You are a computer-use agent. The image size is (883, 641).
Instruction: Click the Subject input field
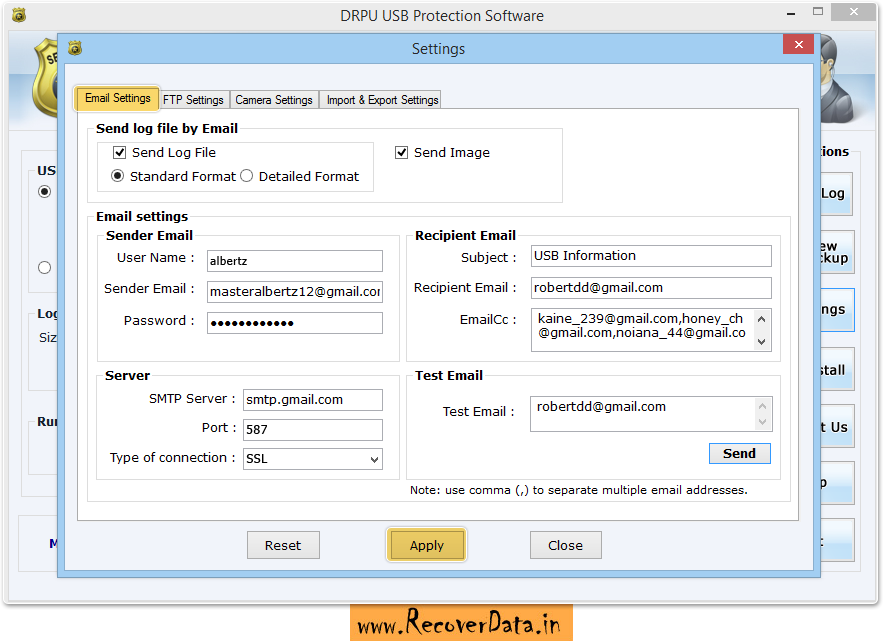651,256
